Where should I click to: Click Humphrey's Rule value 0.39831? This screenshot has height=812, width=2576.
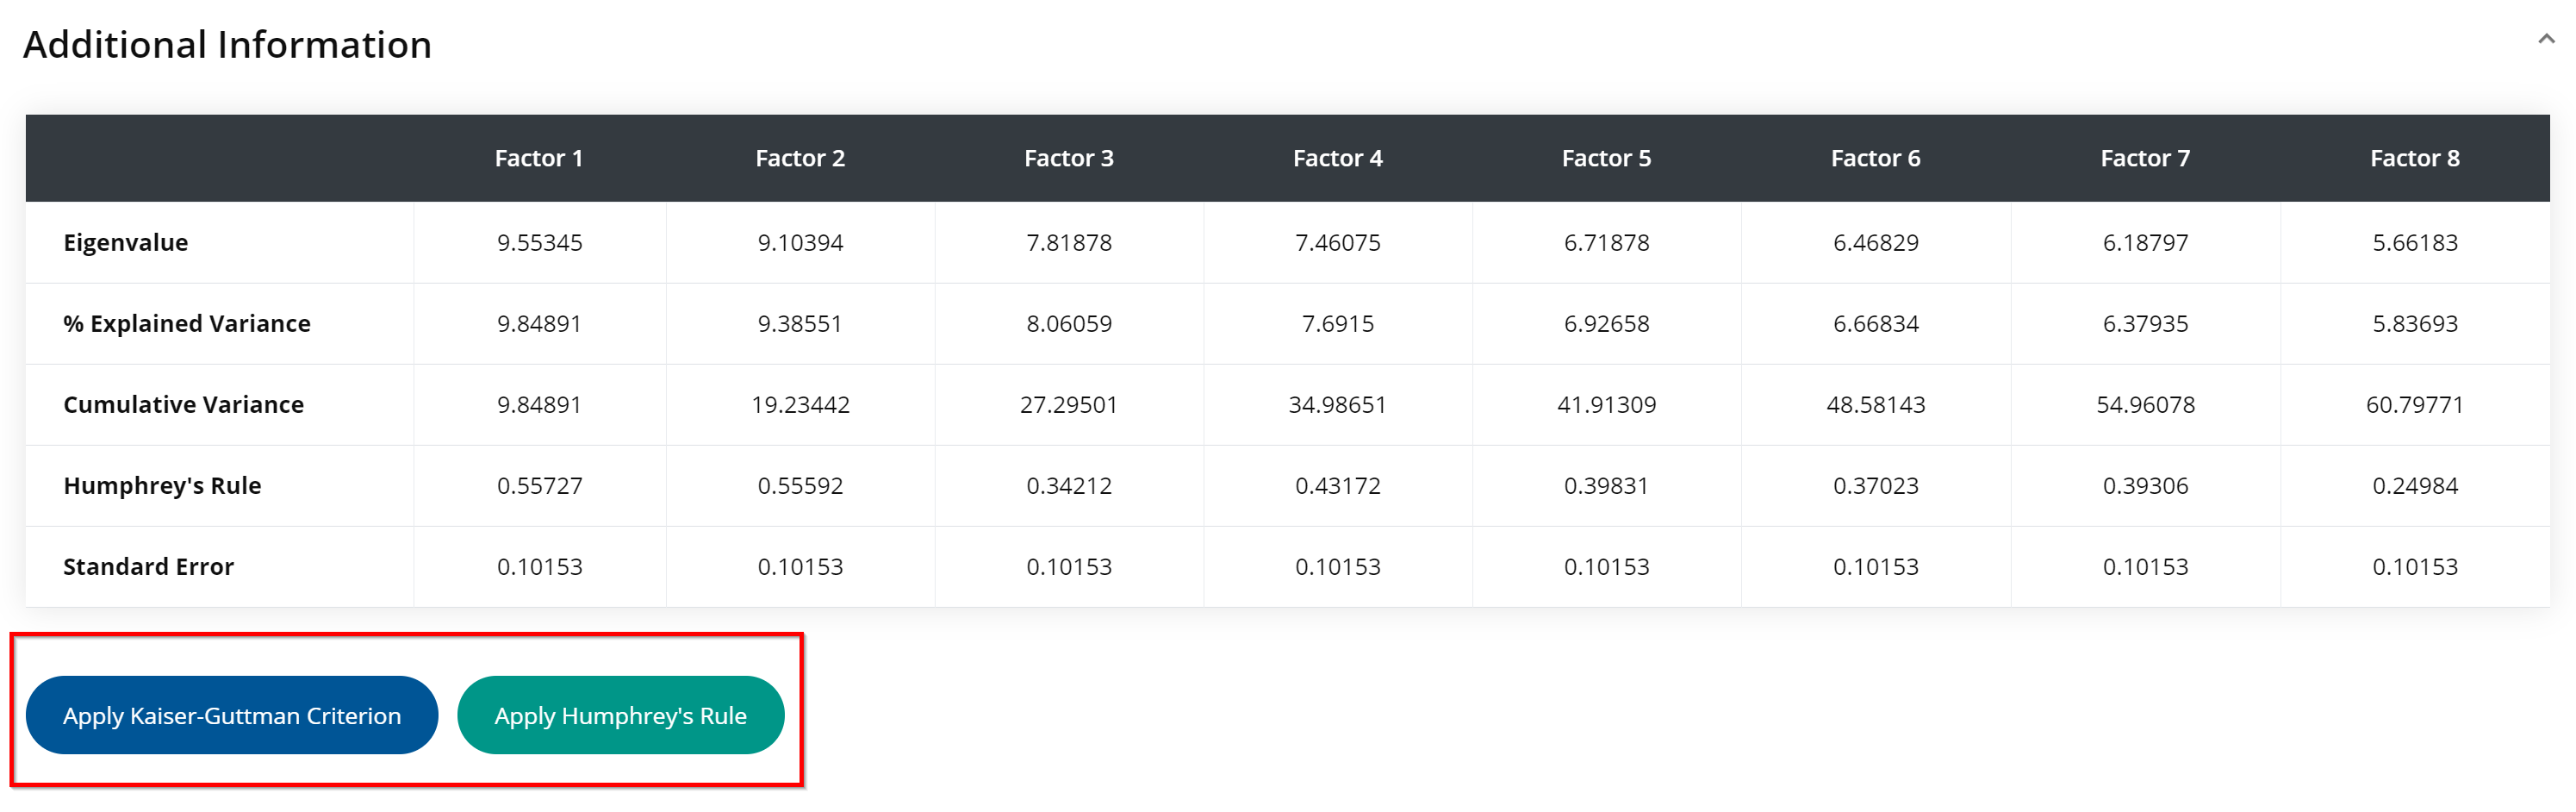click(x=1607, y=485)
